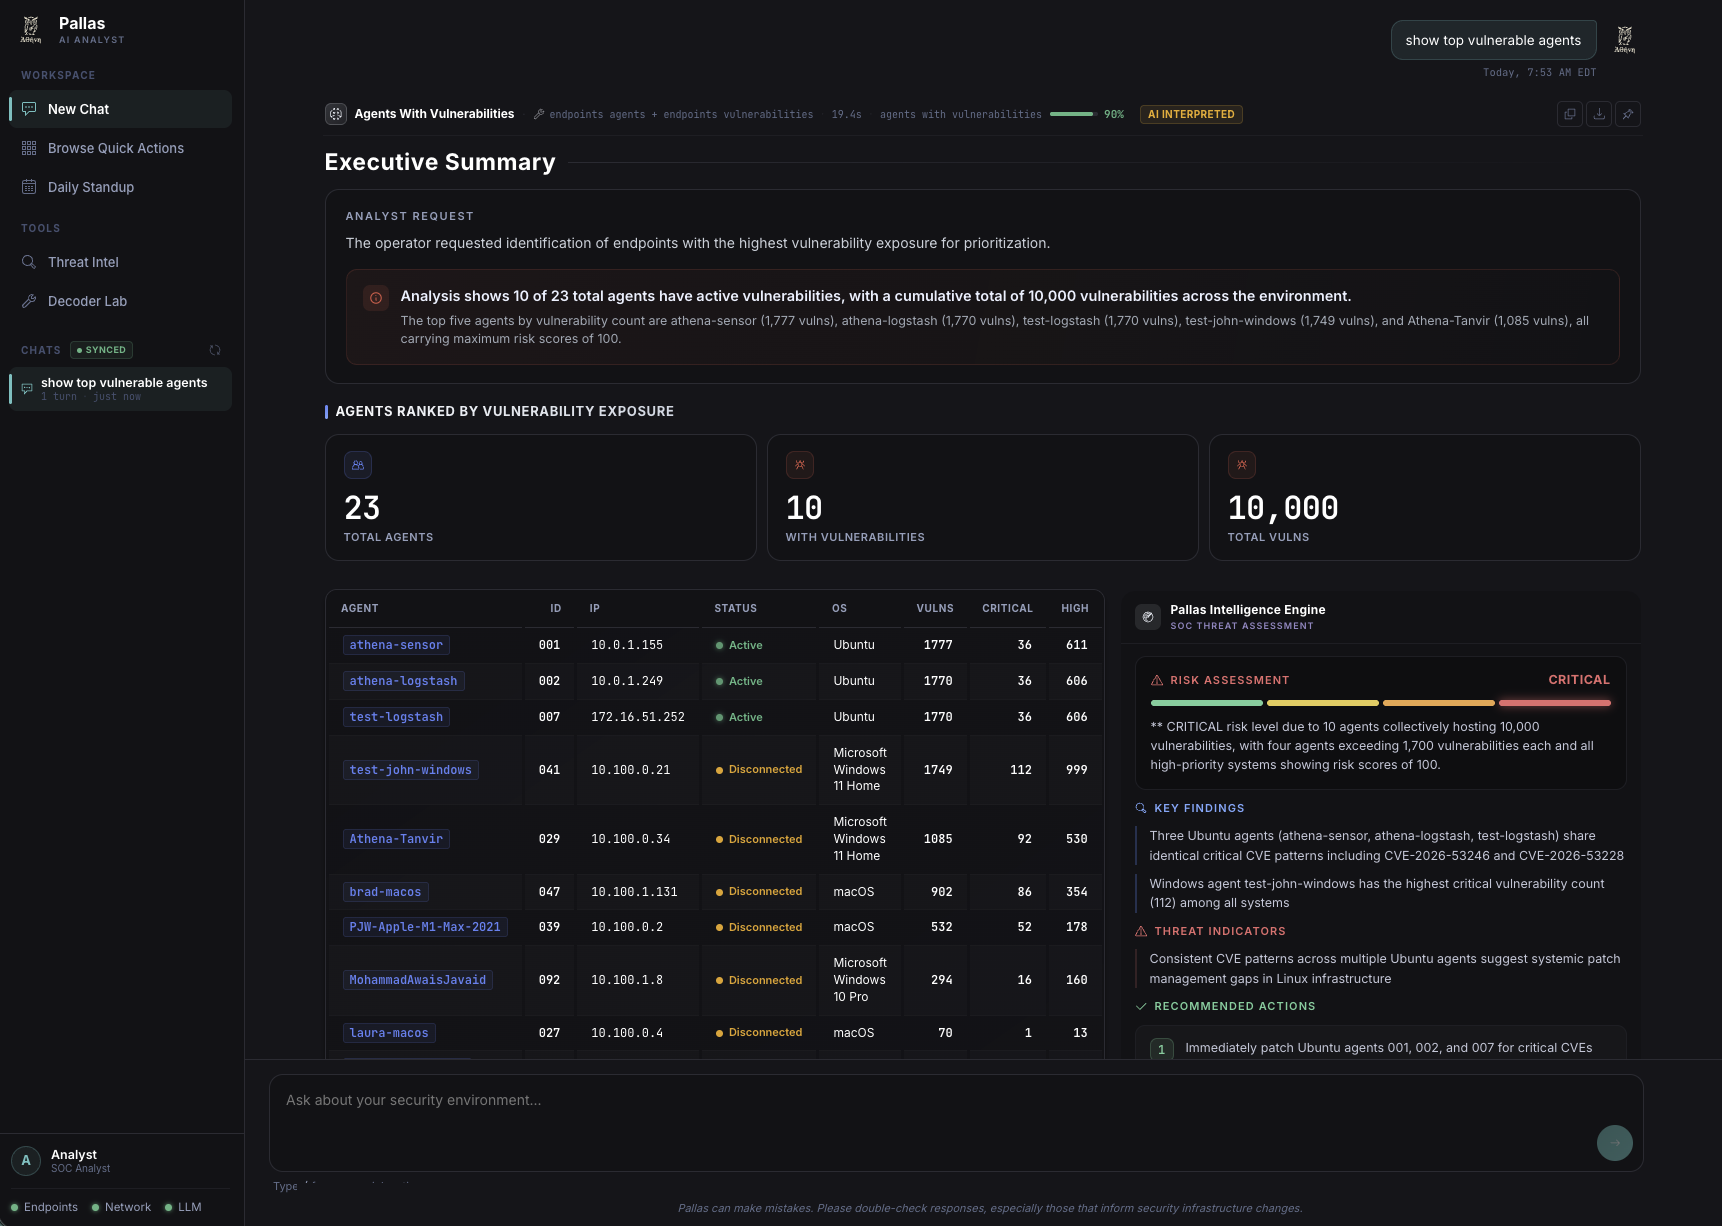Viewport: 1722px width, 1226px height.
Task: Click the Endpoints status indicator
Action: point(44,1207)
